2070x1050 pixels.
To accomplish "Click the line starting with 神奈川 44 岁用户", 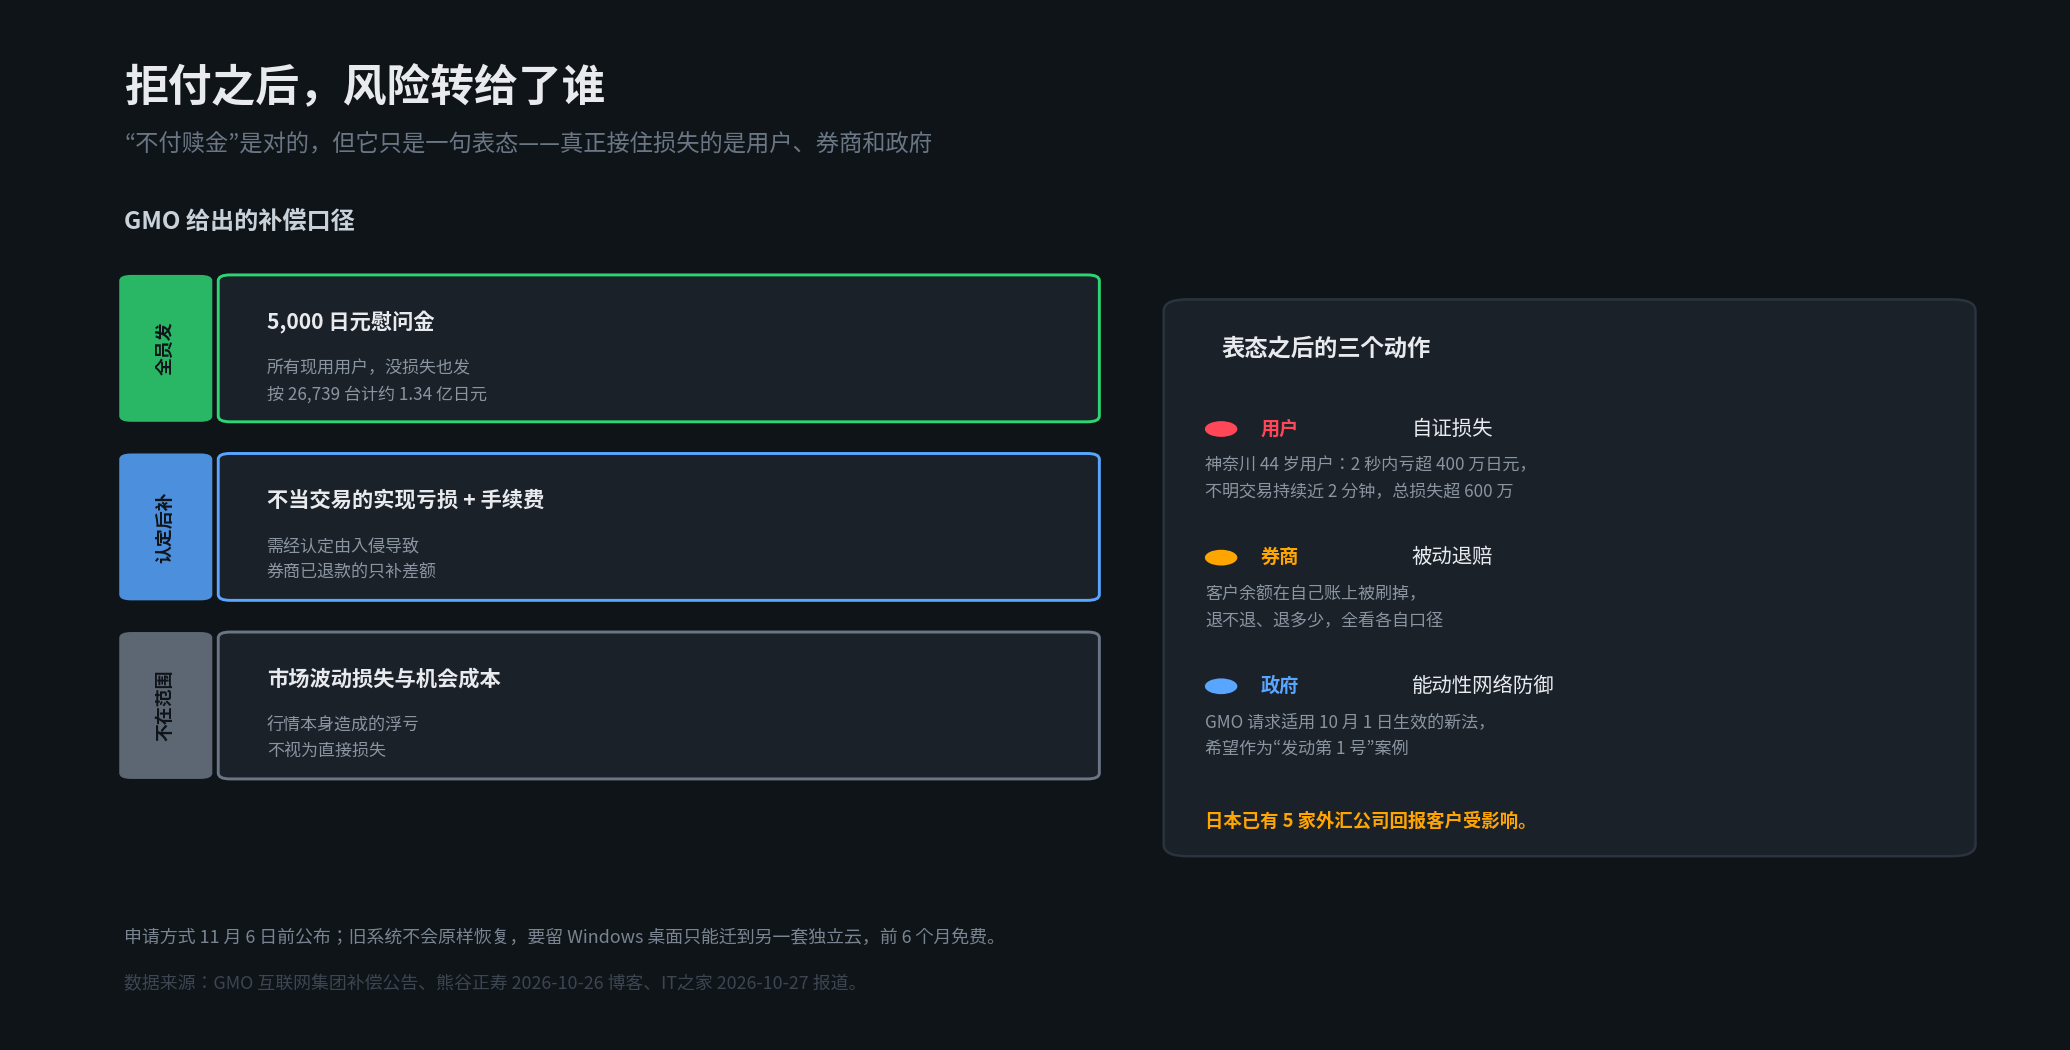I will (x=1367, y=464).
